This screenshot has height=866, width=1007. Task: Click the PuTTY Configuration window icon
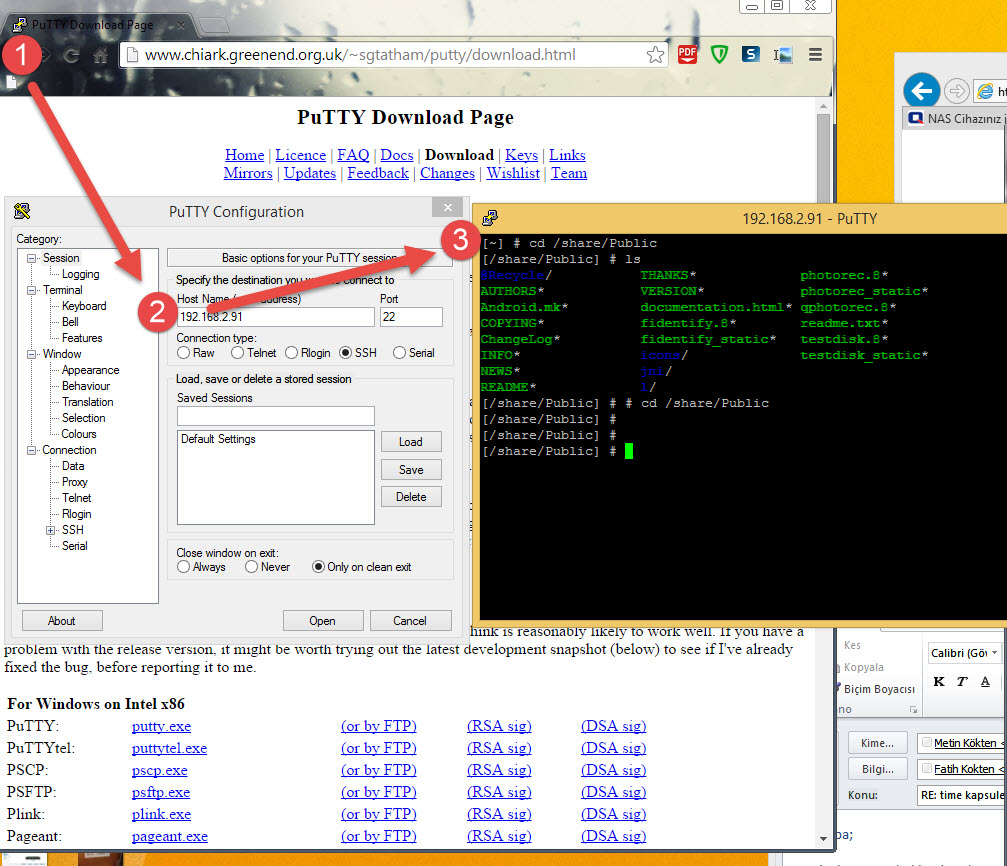22,211
